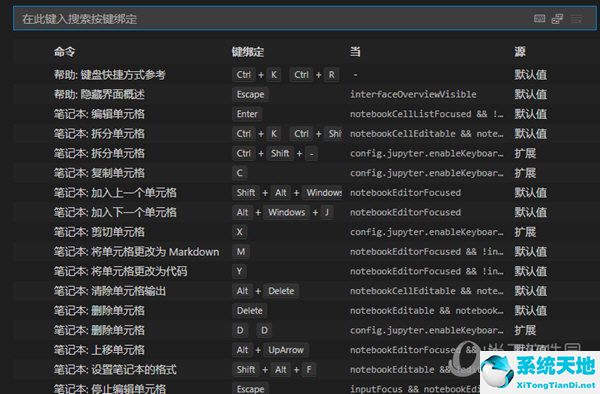600x394 pixels.
Task: Click the Shift+Alt+F keybinding cell
Action: (274, 370)
